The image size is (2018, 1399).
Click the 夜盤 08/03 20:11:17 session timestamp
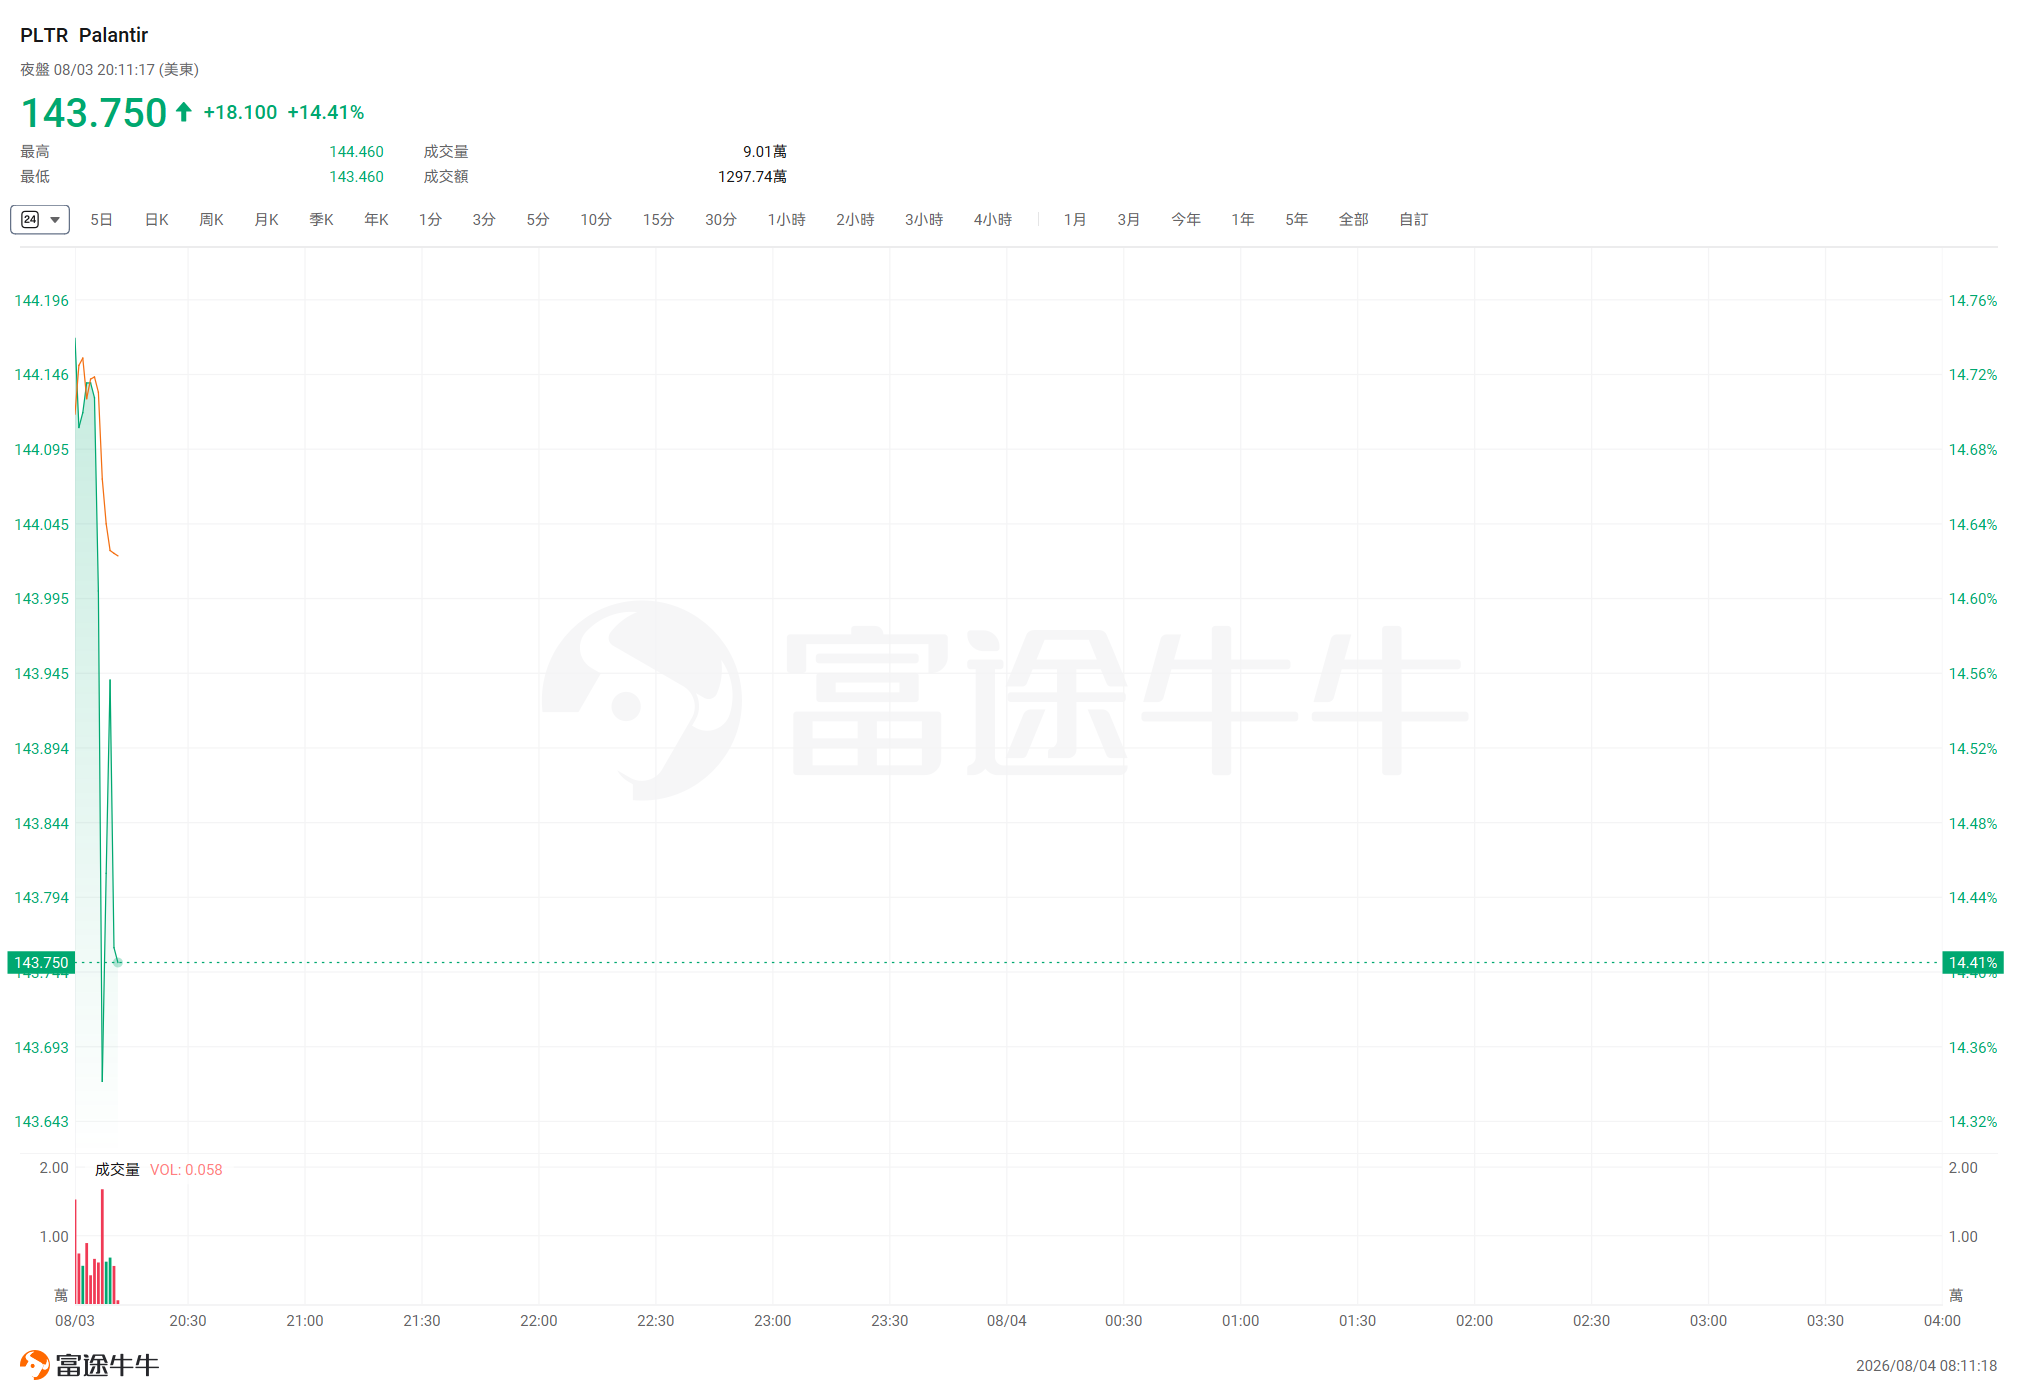(x=110, y=70)
